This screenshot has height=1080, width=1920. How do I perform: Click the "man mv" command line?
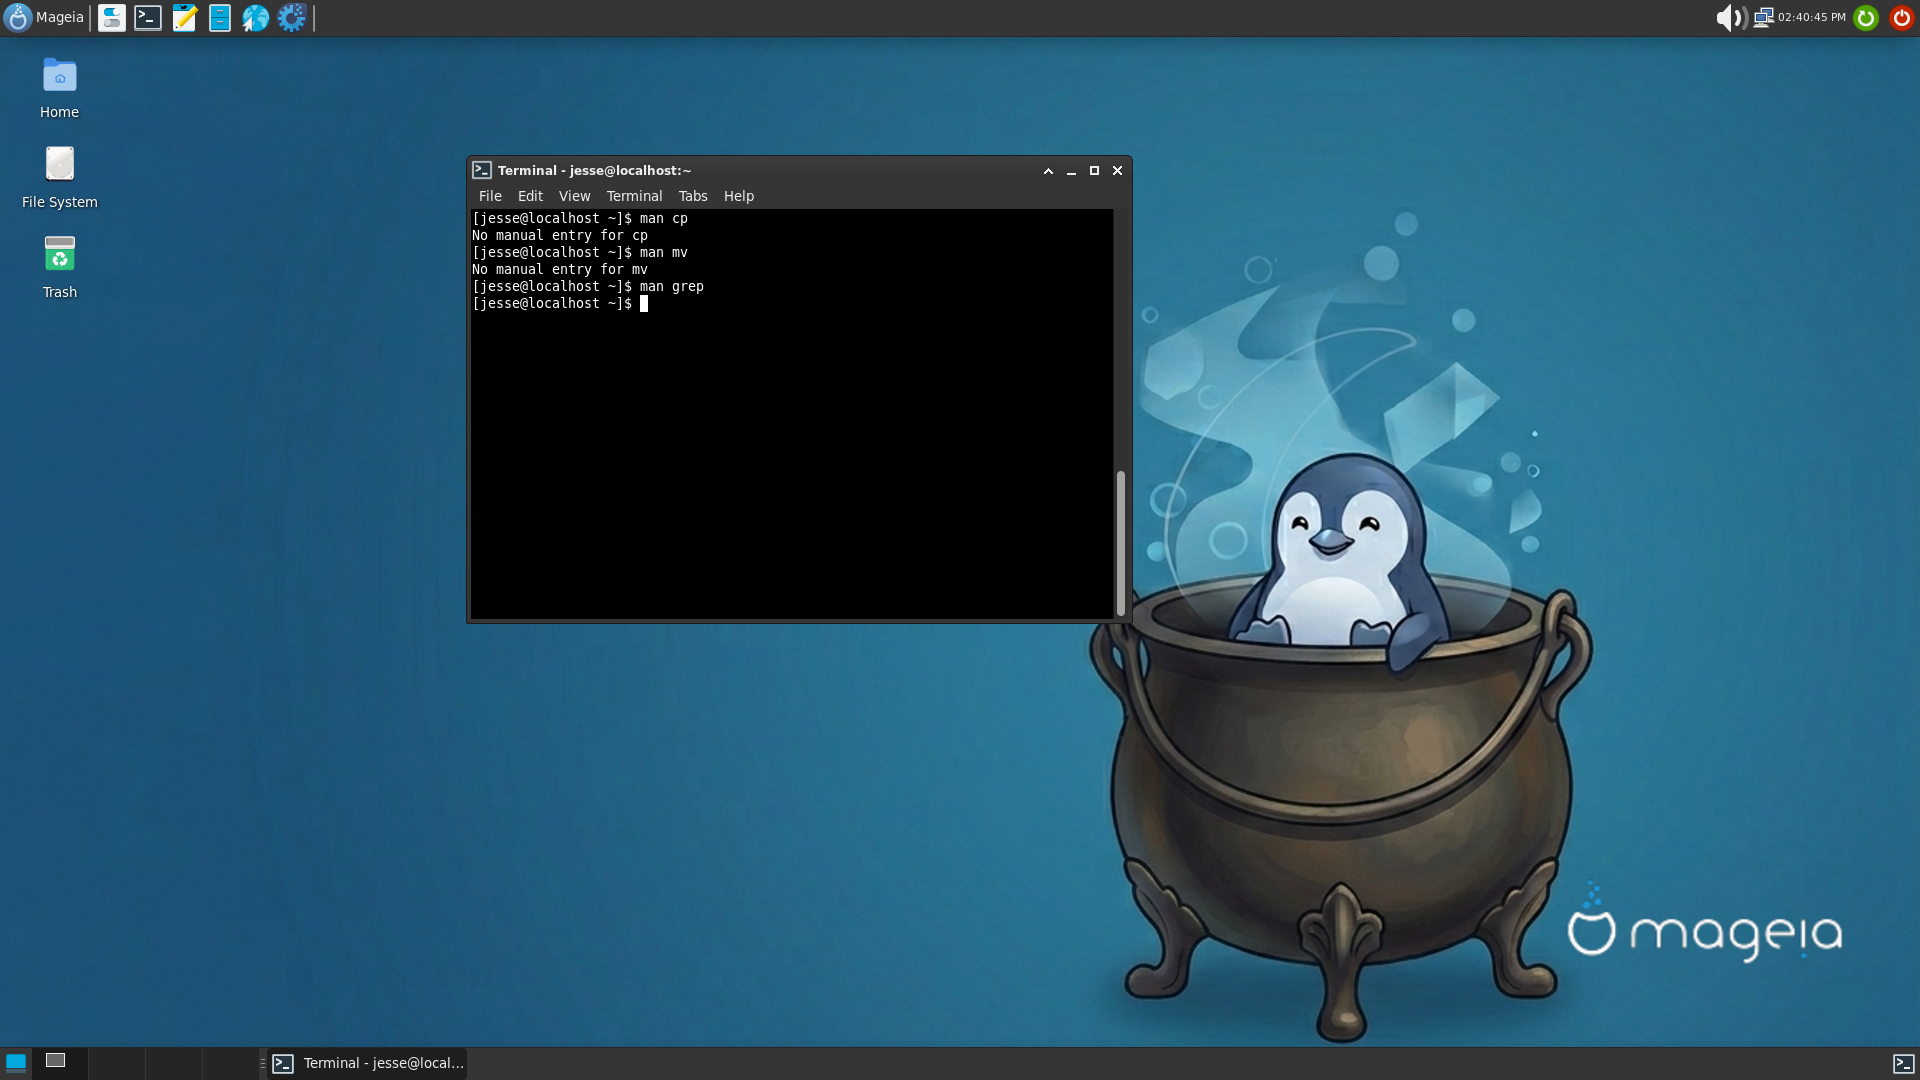point(580,252)
